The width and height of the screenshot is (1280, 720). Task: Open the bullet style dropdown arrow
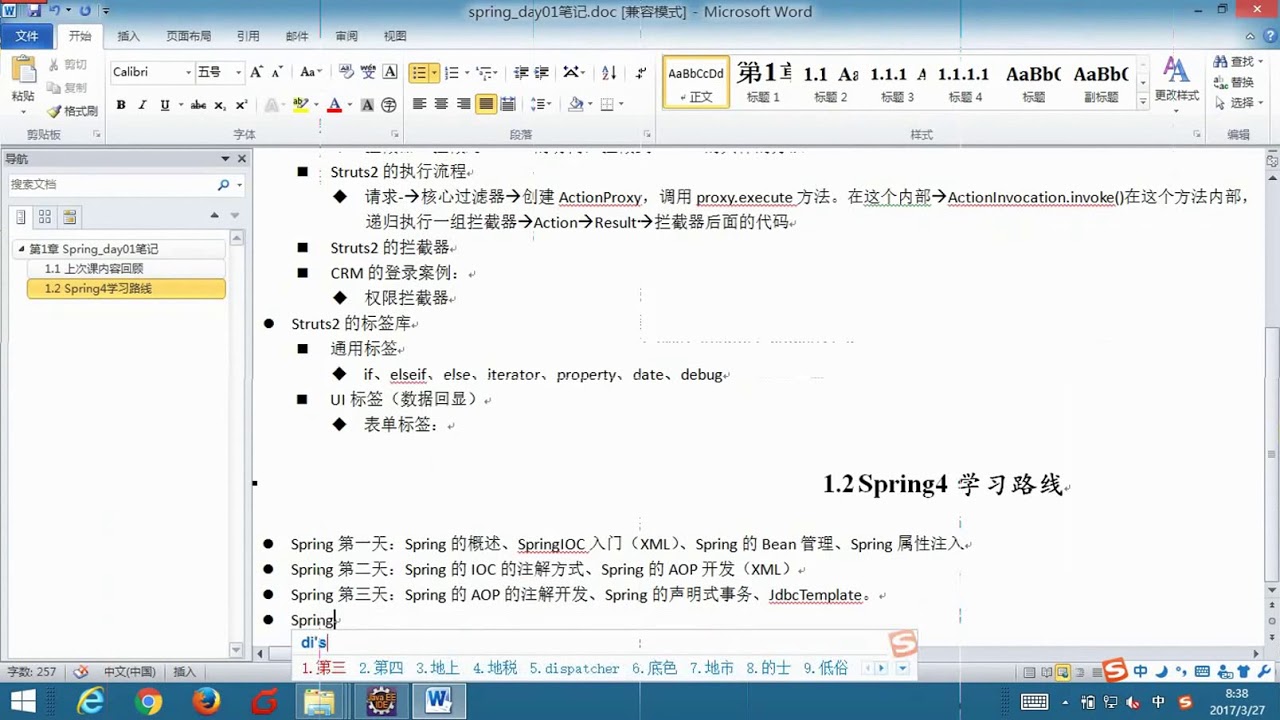pos(434,73)
